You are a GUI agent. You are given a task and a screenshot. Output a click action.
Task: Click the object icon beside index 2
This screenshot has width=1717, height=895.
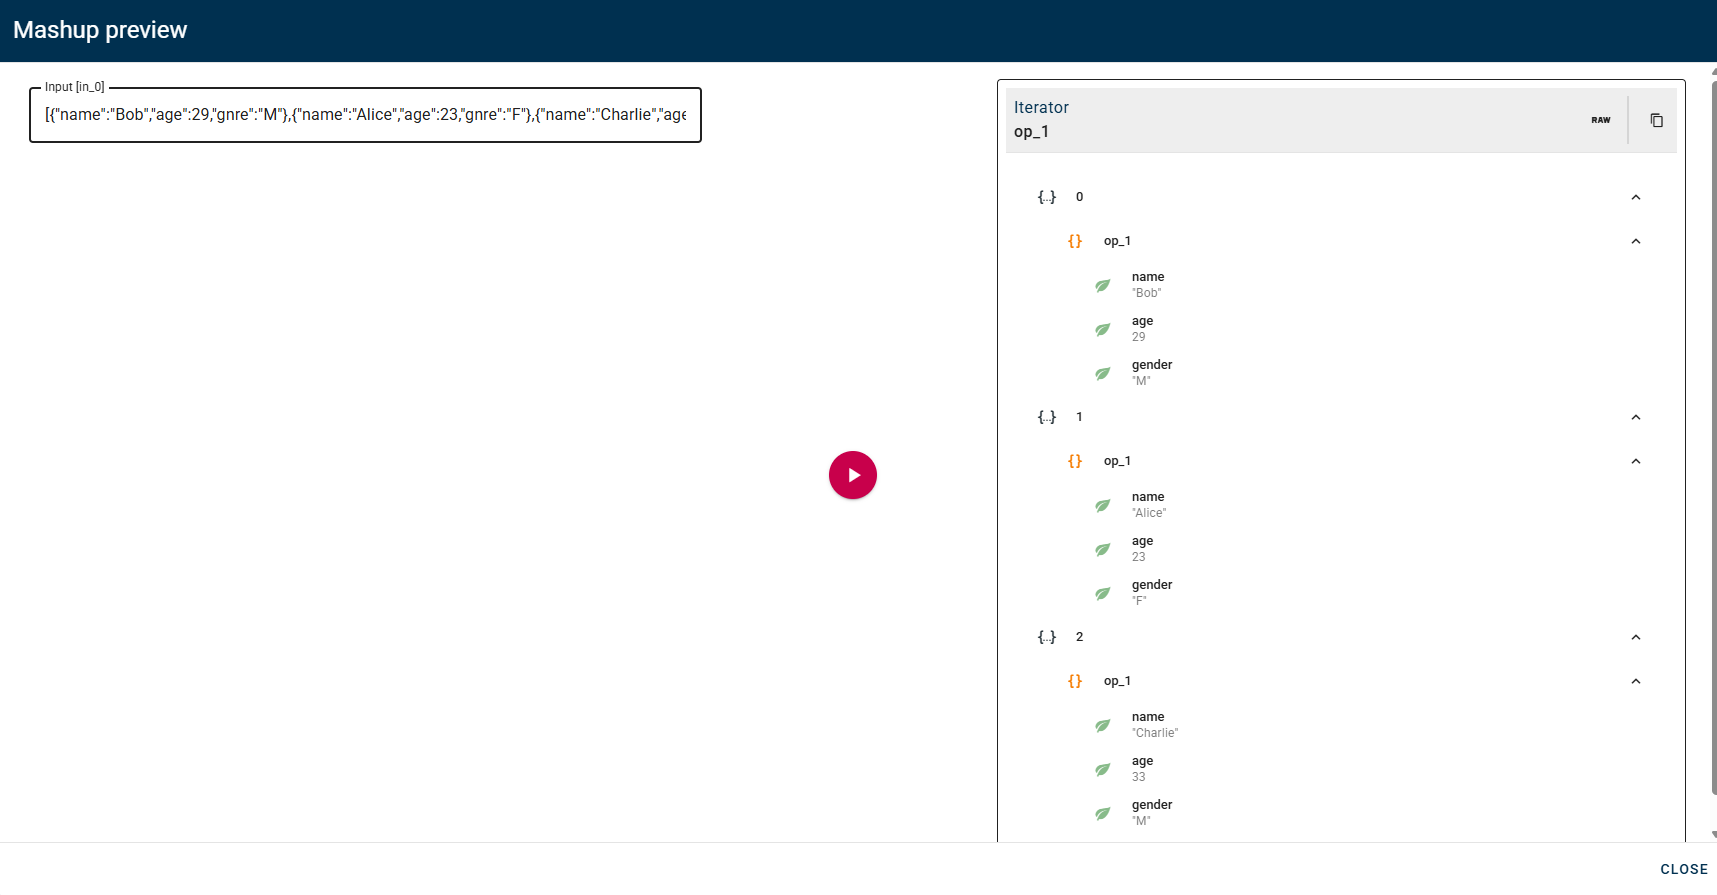click(x=1046, y=637)
